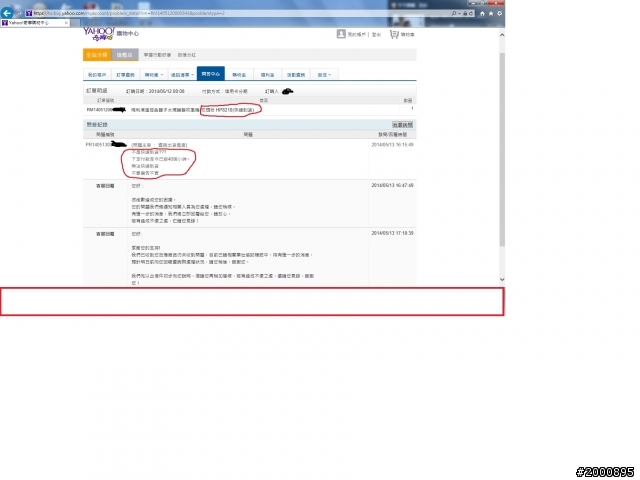Click the order number starting RM1405120
This screenshot has height=480, width=640.
106,110
